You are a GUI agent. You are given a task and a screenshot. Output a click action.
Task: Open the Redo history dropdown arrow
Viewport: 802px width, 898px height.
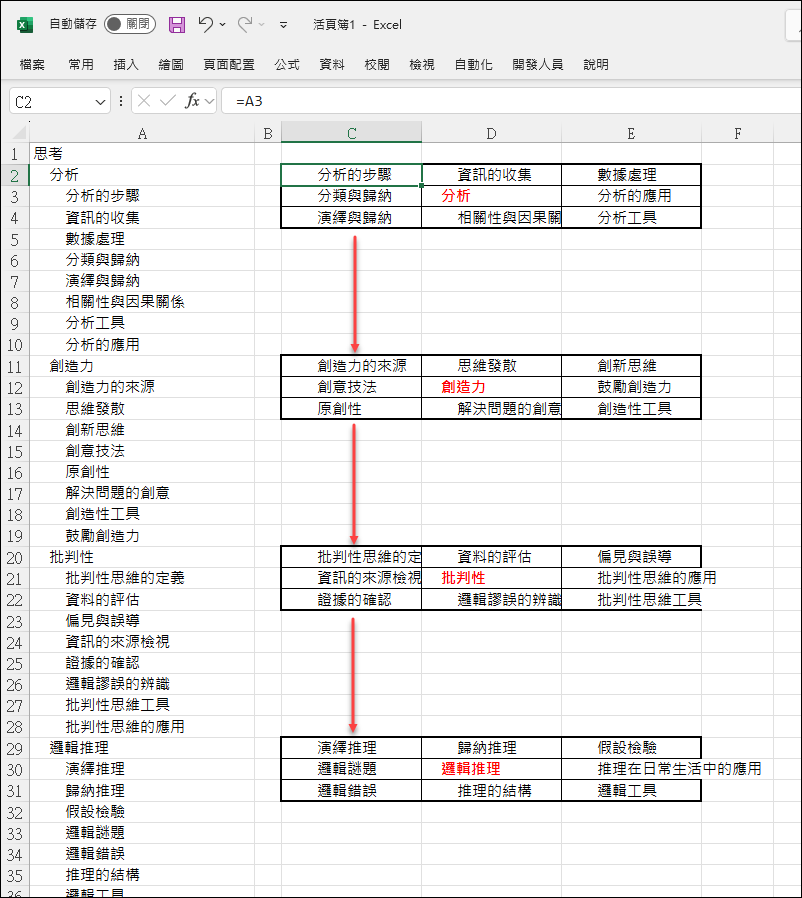point(262,25)
